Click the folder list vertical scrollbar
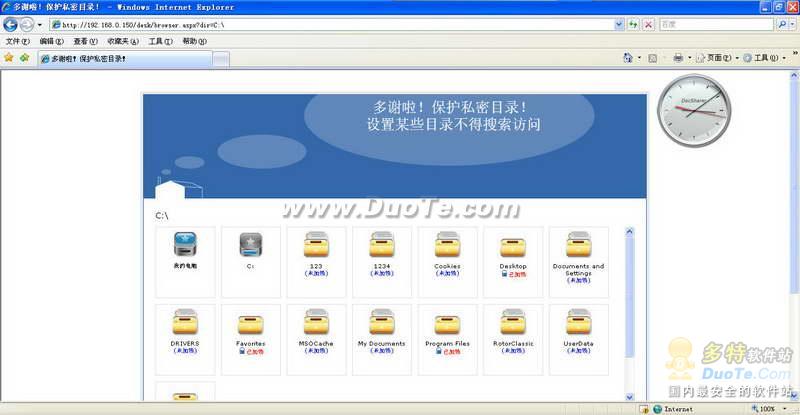The width and height of the screenshot is (800, 415). [x=630, y=300]
